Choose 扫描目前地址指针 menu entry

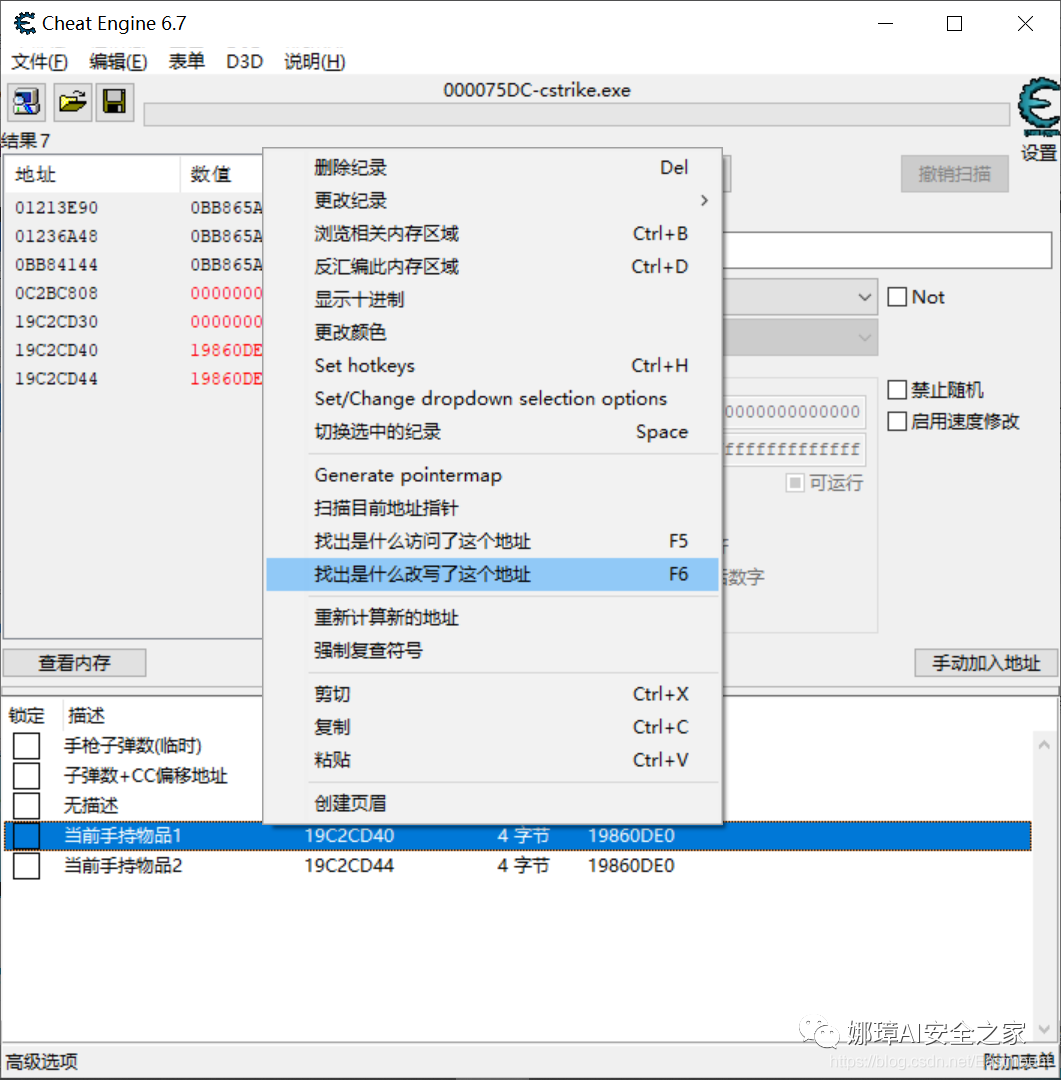(493, 508)
